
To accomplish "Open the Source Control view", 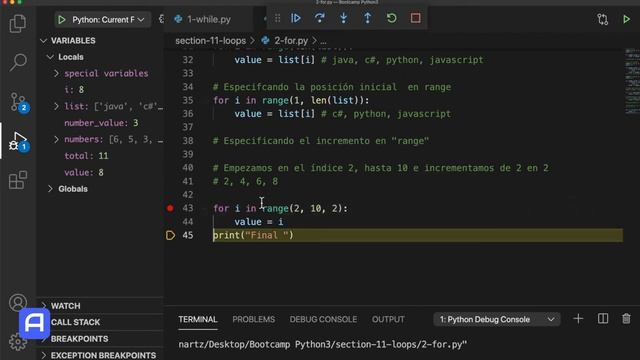I will 19,102.
